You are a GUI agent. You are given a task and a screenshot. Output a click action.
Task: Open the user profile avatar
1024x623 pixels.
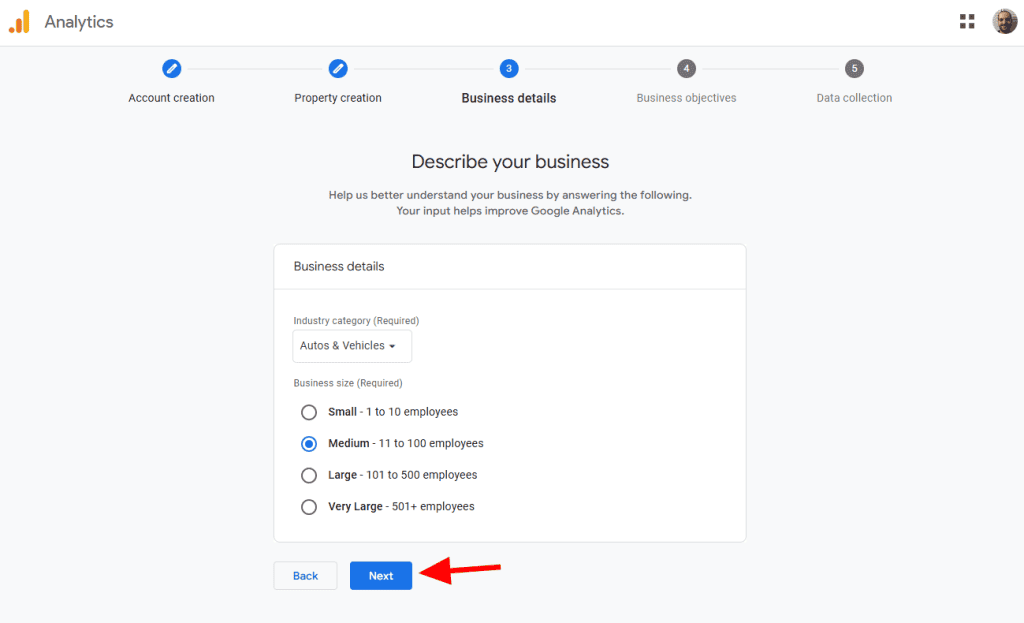1004,22
